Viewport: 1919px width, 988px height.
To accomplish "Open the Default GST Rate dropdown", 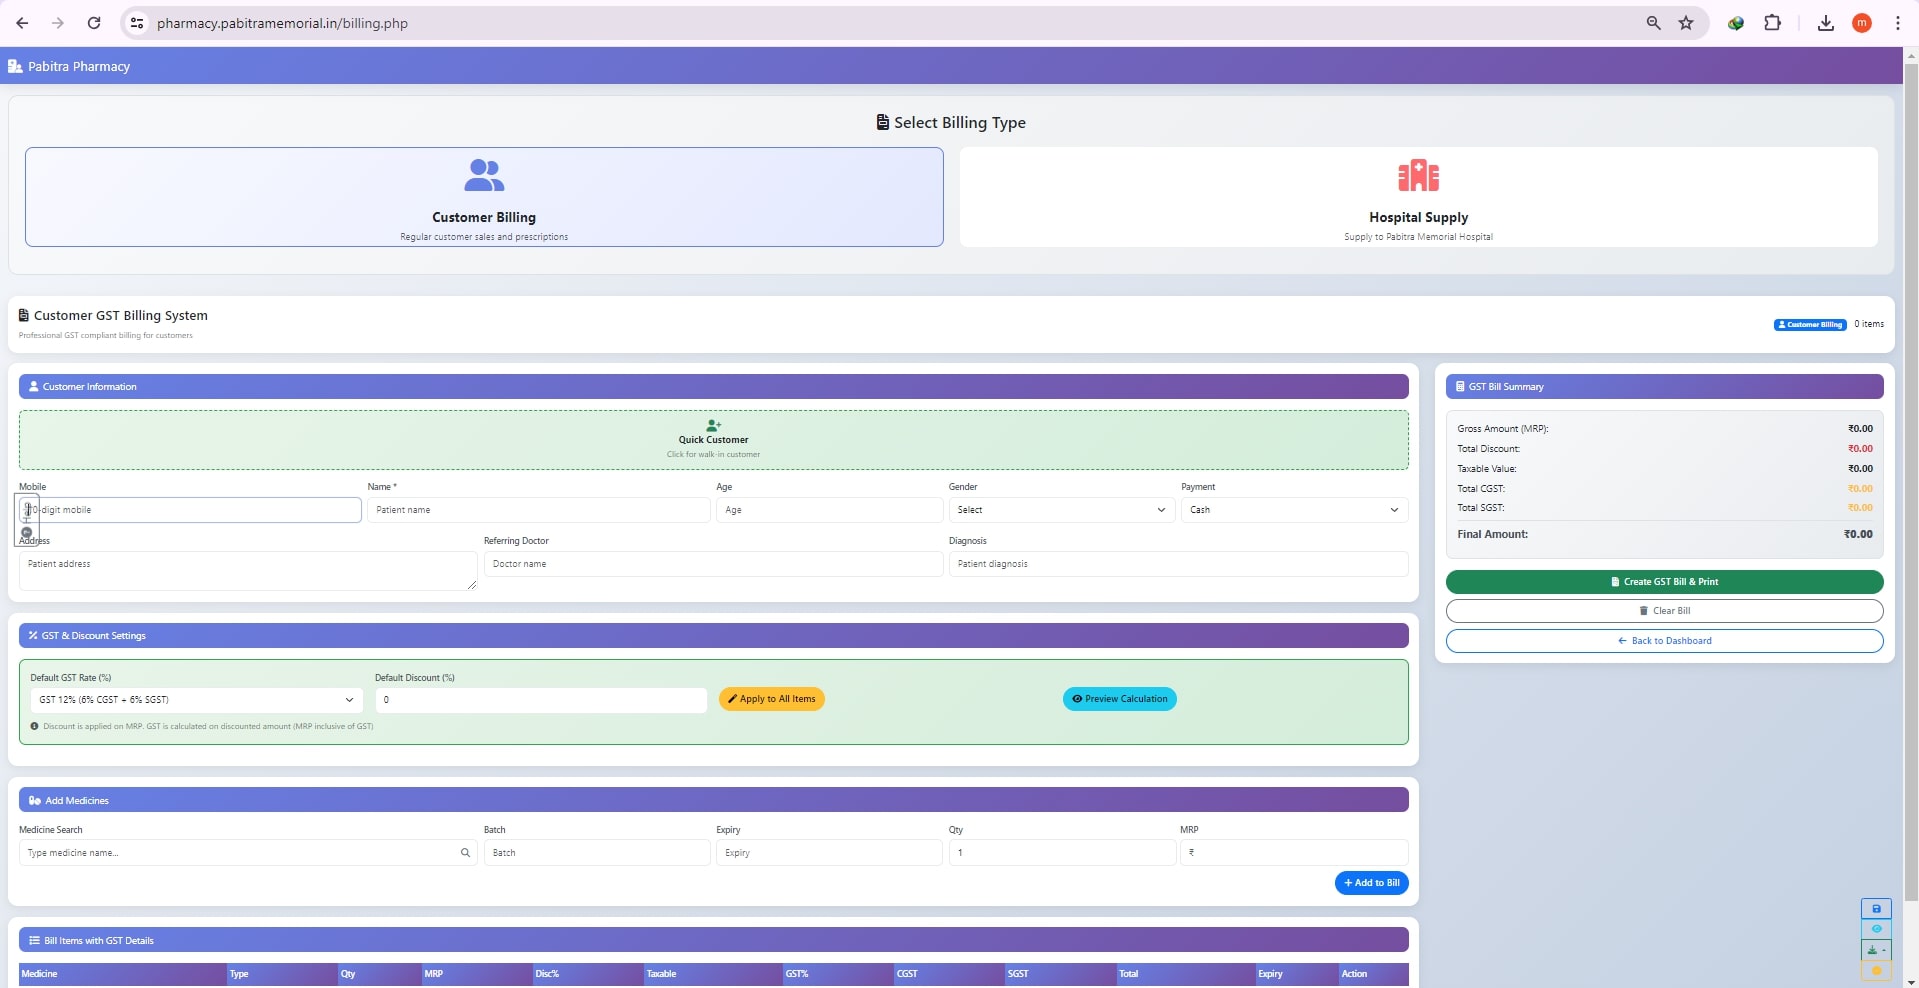I will [x=195, y=700].
